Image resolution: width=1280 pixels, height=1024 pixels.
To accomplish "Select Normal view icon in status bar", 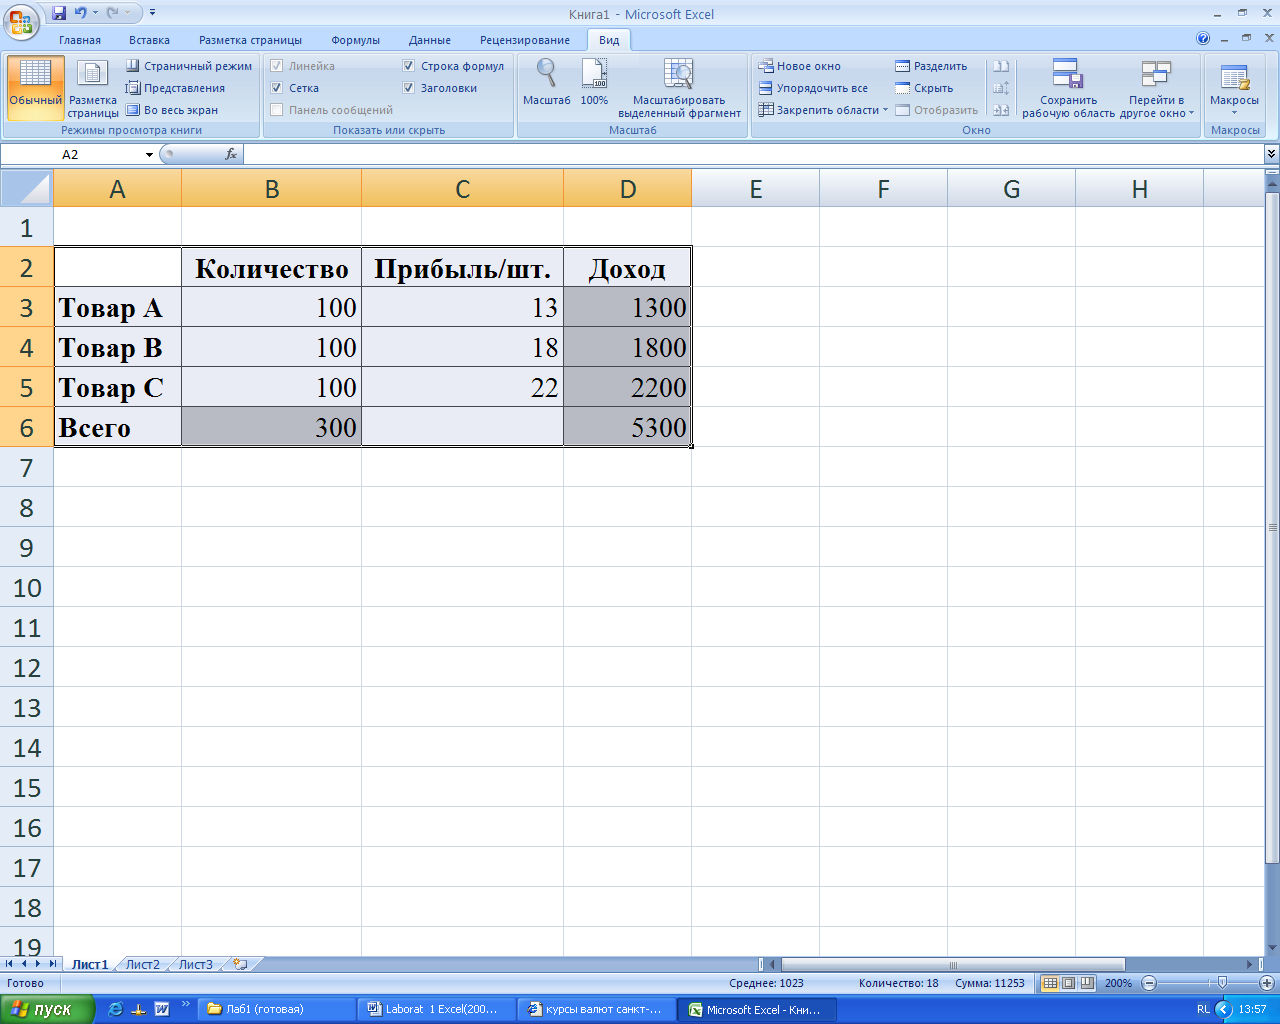I will 1049,983.
